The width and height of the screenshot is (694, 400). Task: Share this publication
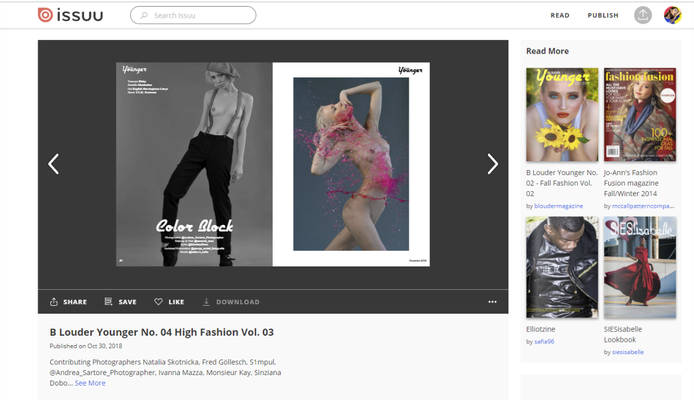(68, 301)
